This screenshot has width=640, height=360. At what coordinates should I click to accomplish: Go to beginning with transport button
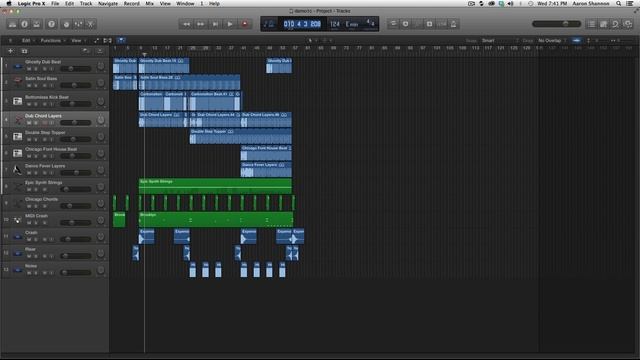point(215,24)
